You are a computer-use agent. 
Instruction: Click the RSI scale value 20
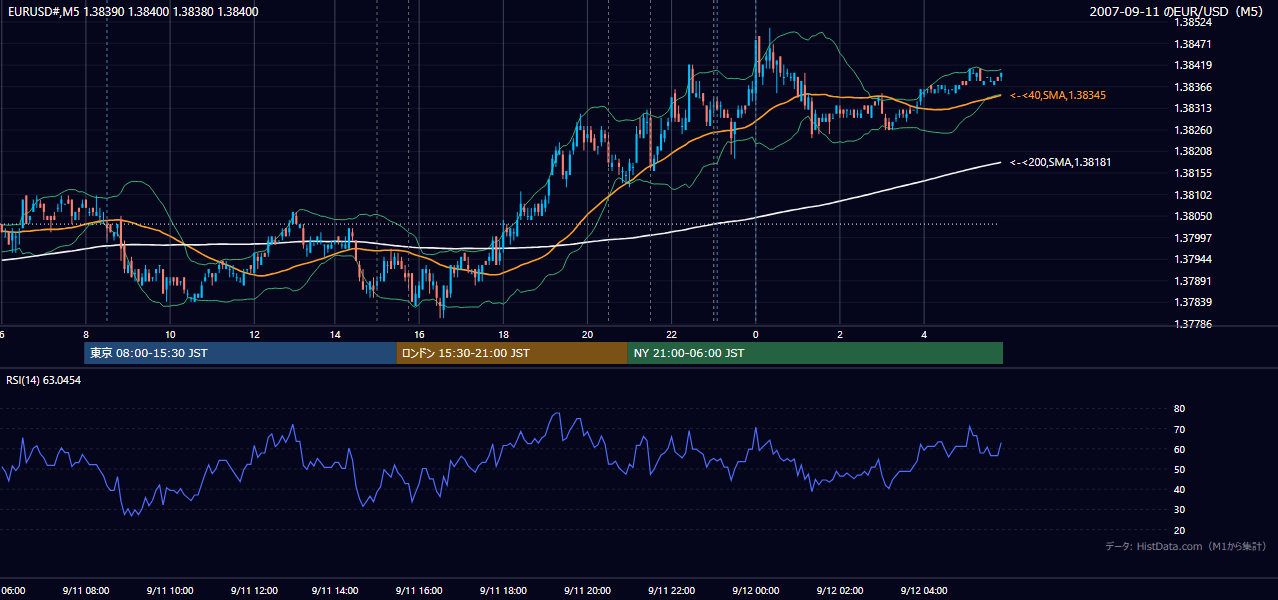pos(1179,530)
